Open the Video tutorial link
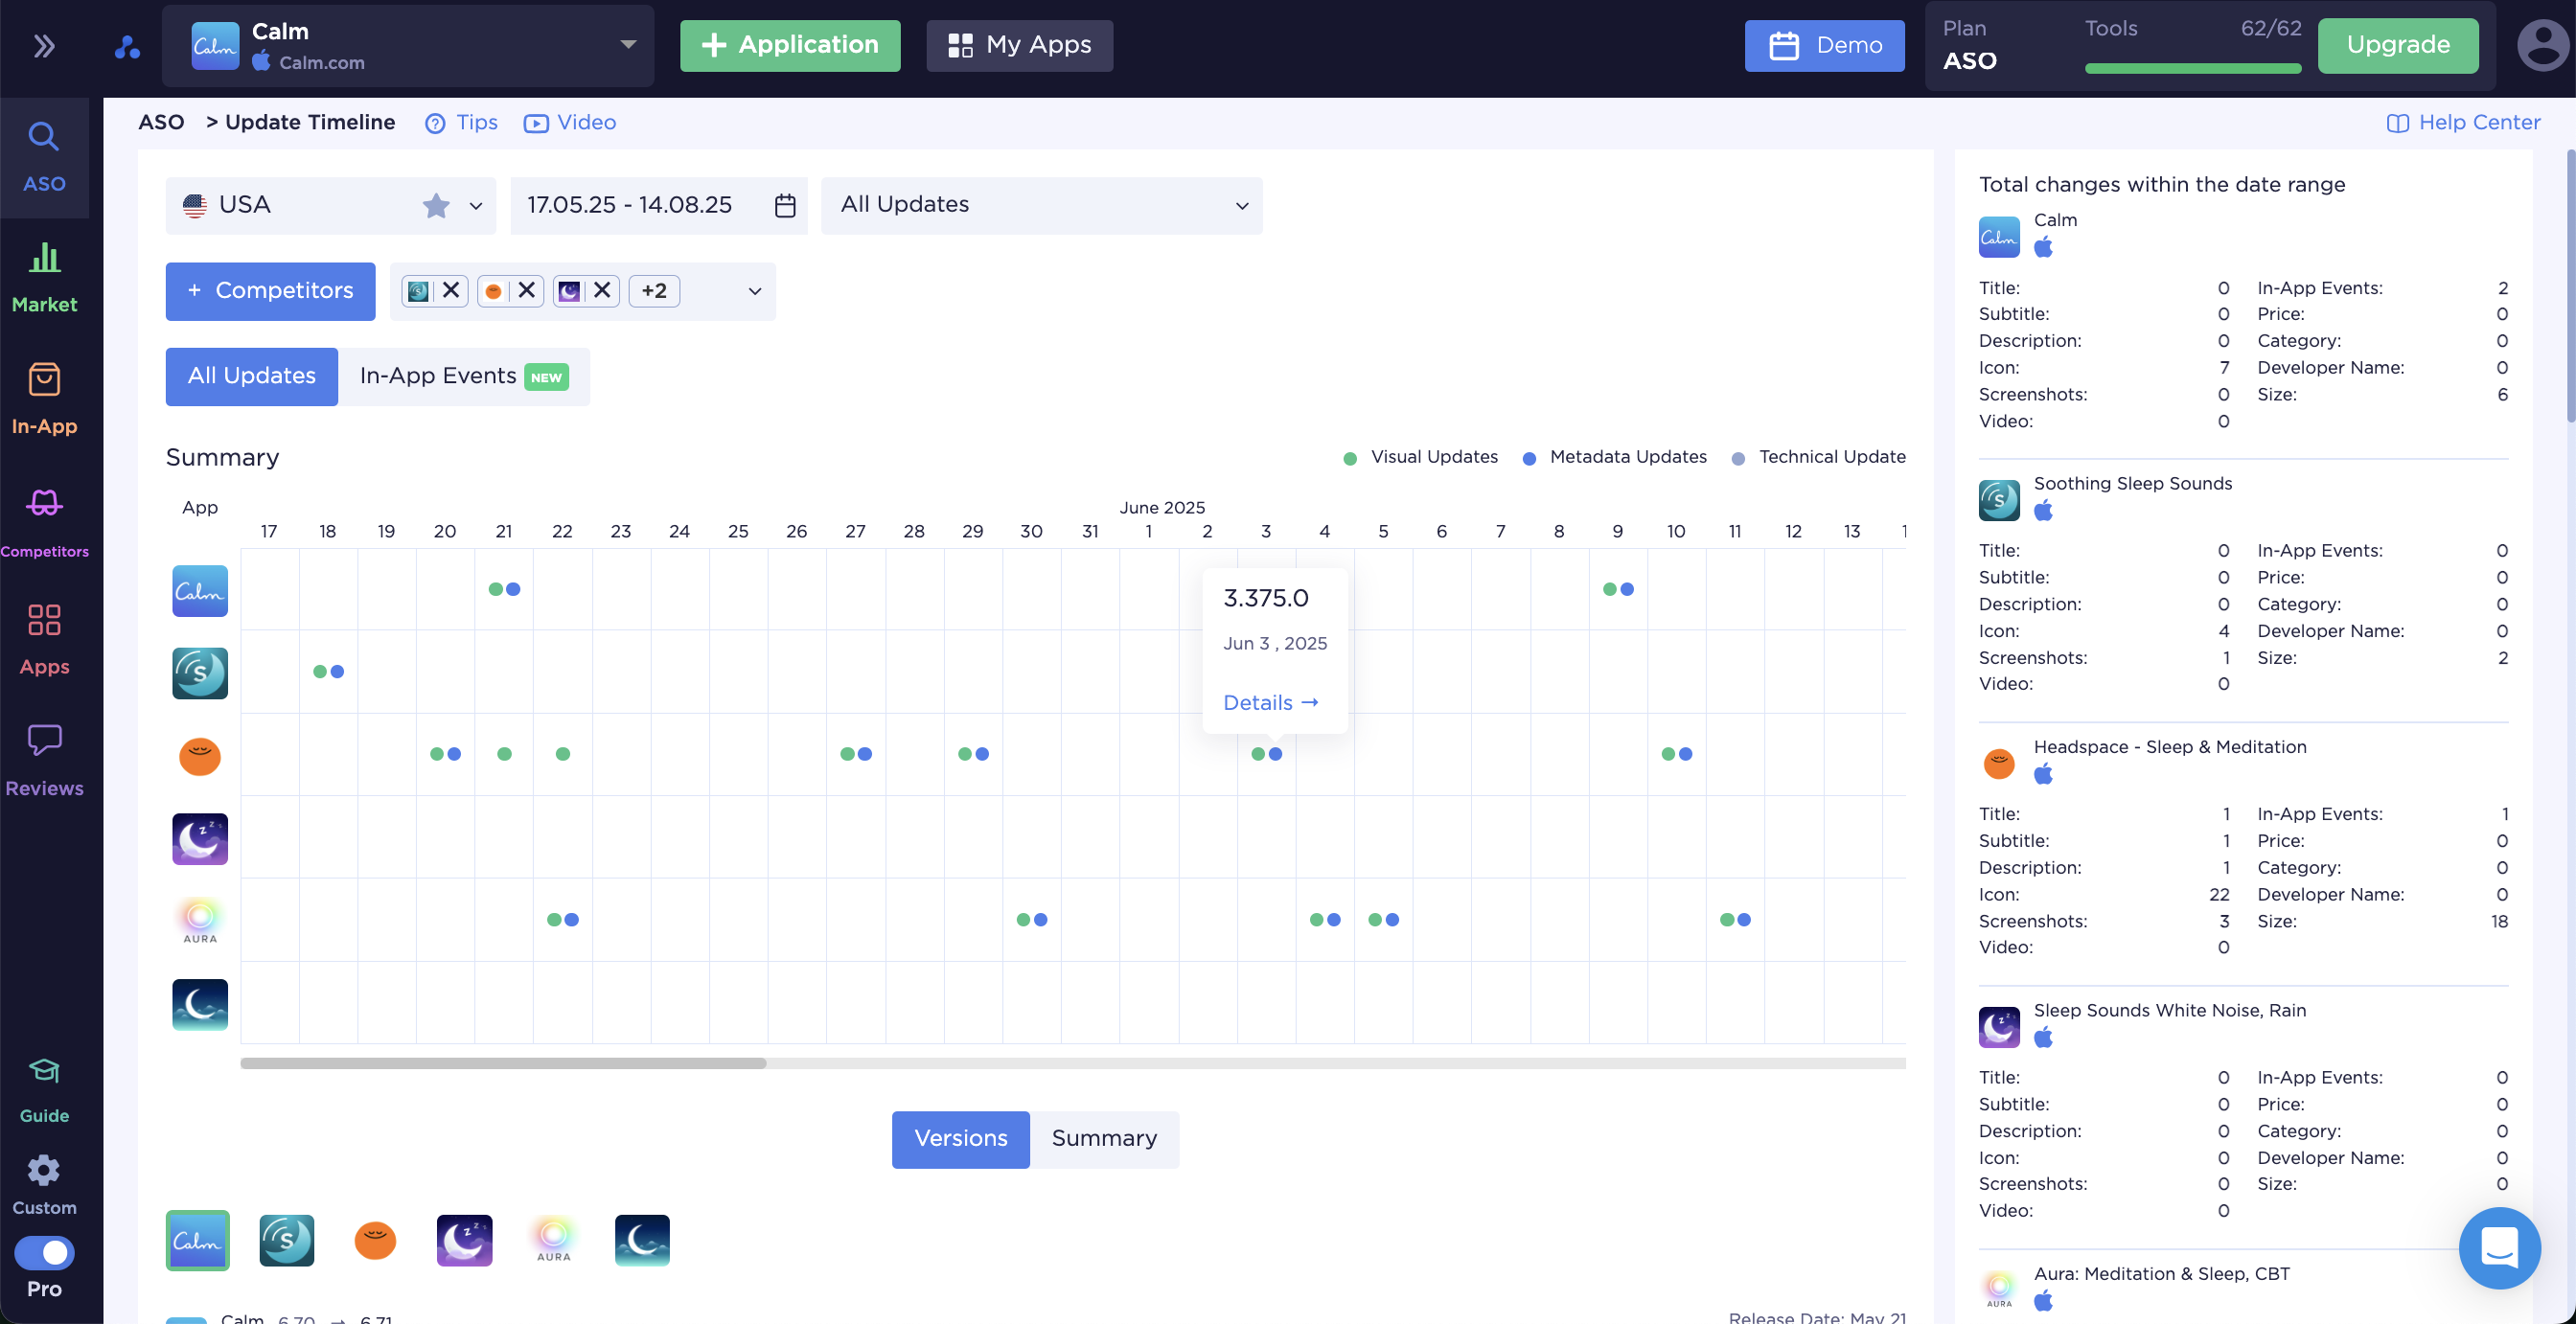Image resolution: width=2576 pixels, height=1324 pixels. coord(570,122)
